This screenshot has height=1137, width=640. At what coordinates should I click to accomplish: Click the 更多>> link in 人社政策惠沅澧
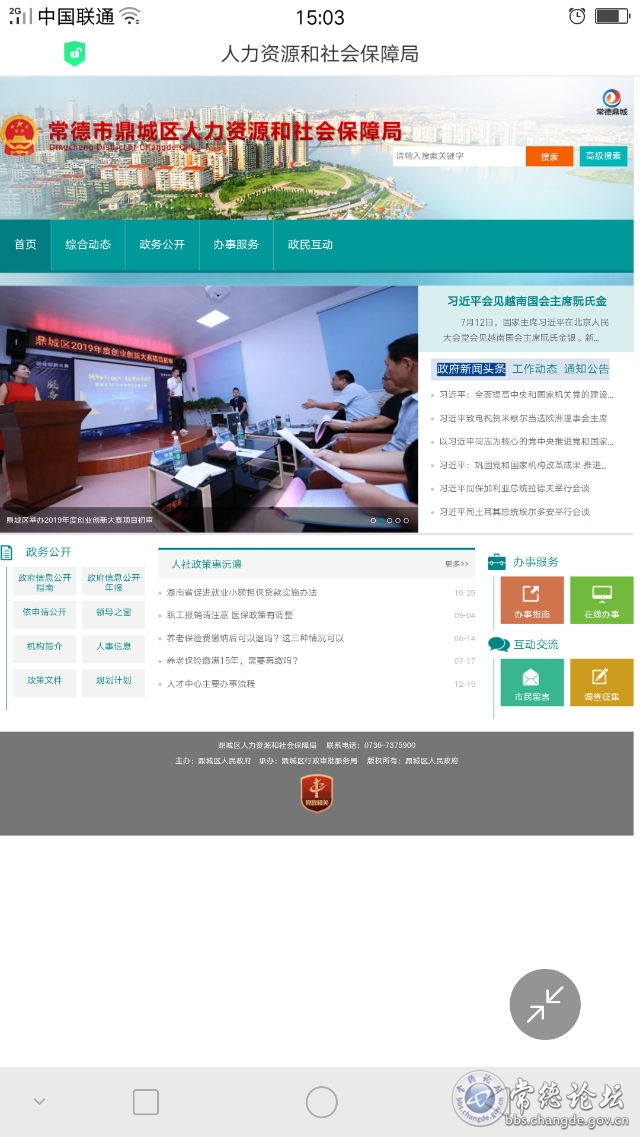457,564
